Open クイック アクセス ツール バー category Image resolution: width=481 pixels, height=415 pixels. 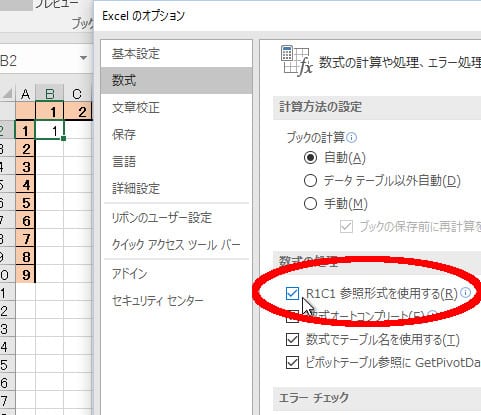[177, 245]
